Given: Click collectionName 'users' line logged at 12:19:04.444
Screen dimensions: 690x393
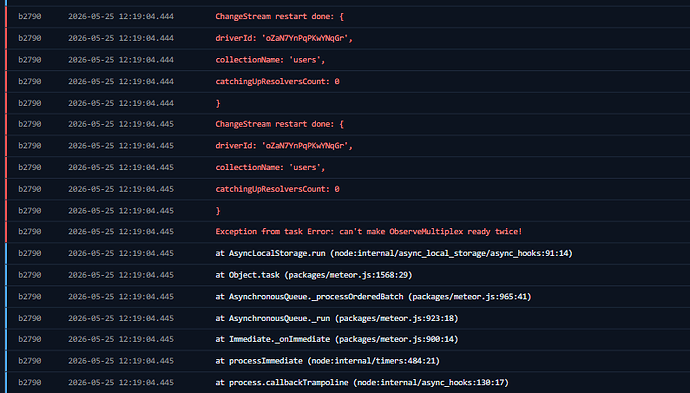Looking at the screenshot, I should point(270,59).
